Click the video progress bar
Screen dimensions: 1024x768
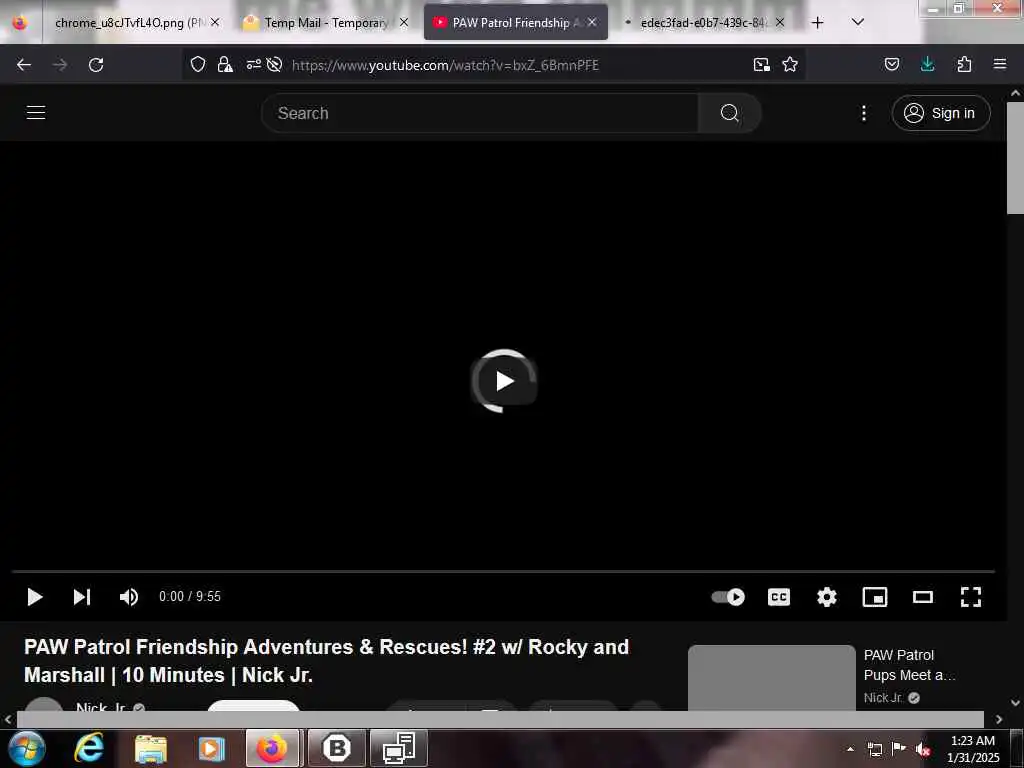[x=503, y=571]
